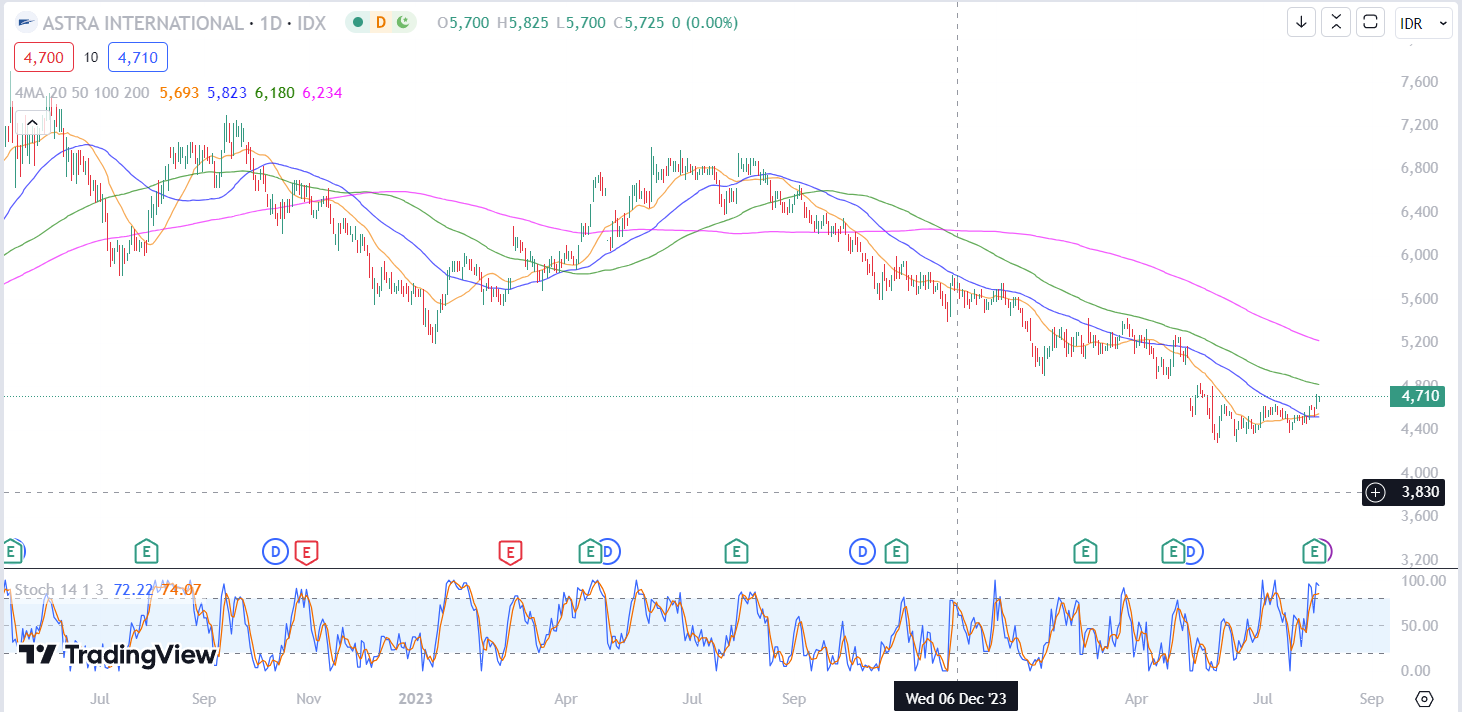Open the IDR currency dropdown
Viewport: 1462px width, 712px height.
[1423, 23]
